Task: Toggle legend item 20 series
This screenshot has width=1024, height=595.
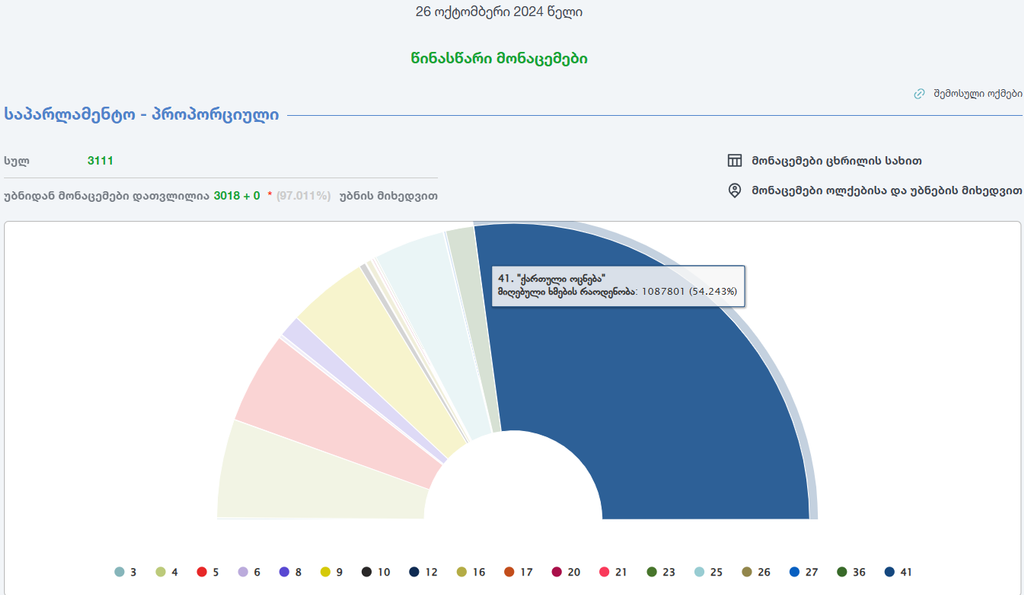Action: click(566, 572)
